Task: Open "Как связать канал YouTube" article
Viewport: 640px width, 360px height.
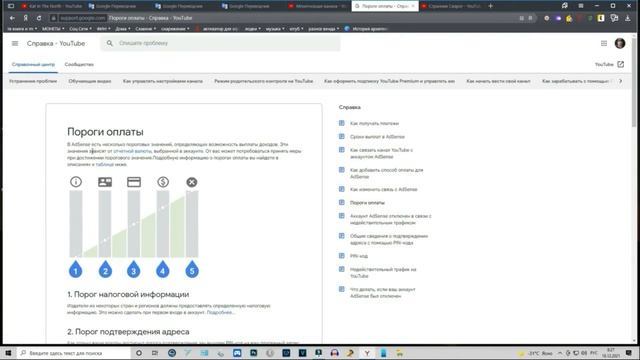Action: pyautogui.click(x=381, y=153)
